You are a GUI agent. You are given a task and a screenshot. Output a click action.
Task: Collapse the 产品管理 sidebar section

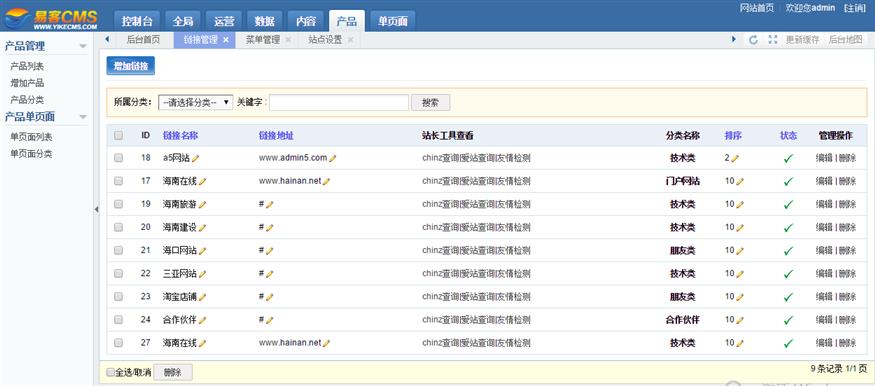click(x=83, y=46)
